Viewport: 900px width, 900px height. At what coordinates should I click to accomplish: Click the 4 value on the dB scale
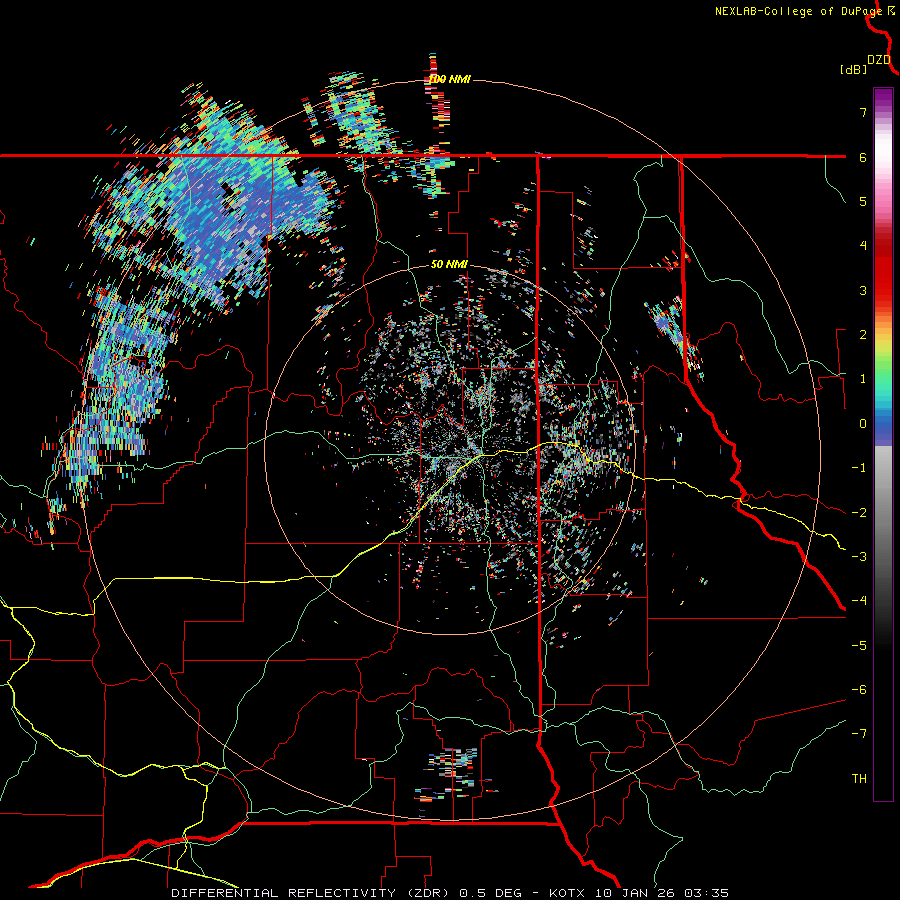(863, 246)
